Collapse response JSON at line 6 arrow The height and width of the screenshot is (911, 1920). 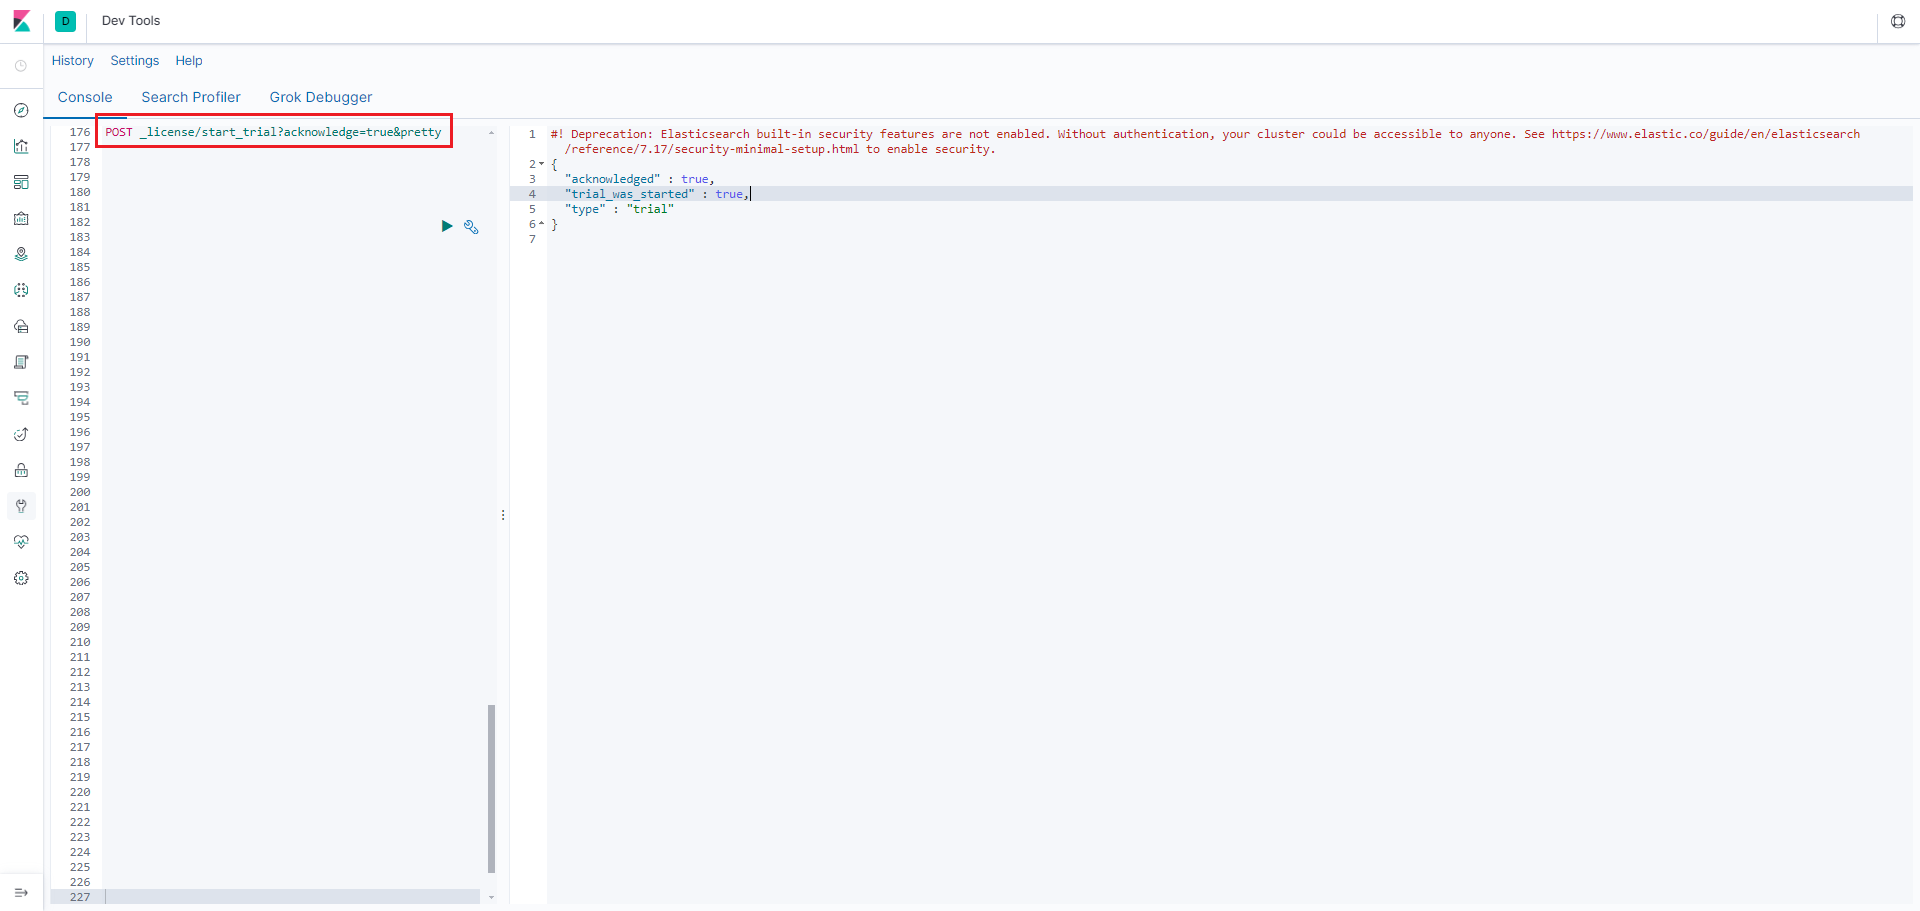tap(542, 224)
